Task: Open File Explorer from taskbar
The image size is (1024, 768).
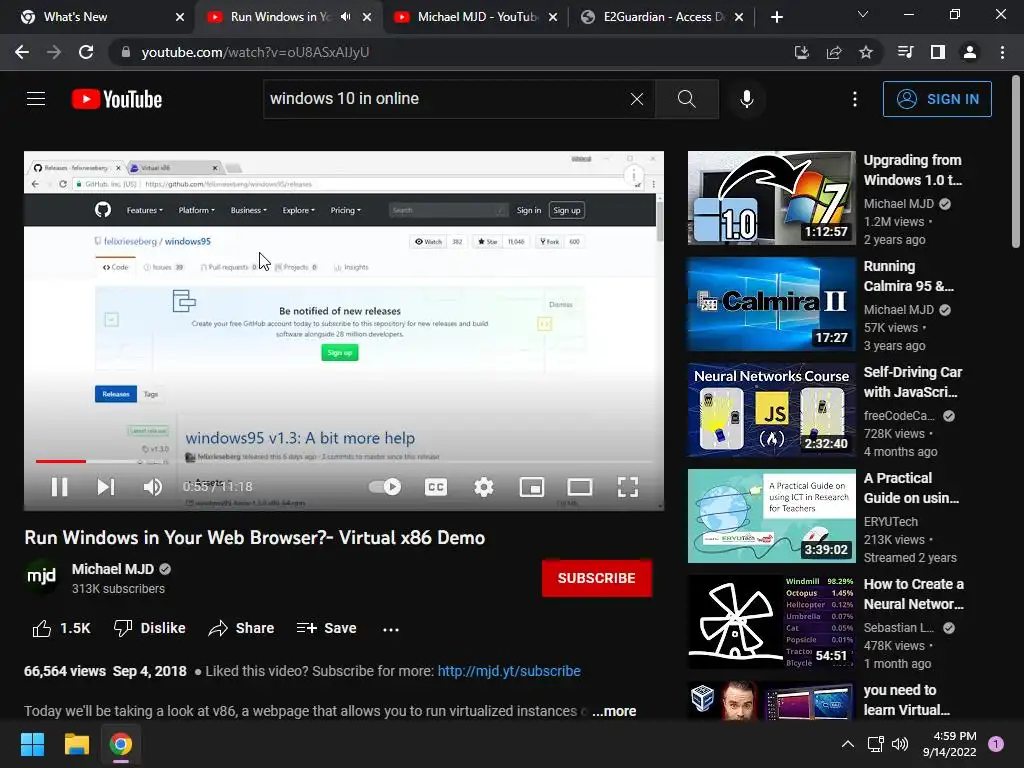Action: point(76,744)
